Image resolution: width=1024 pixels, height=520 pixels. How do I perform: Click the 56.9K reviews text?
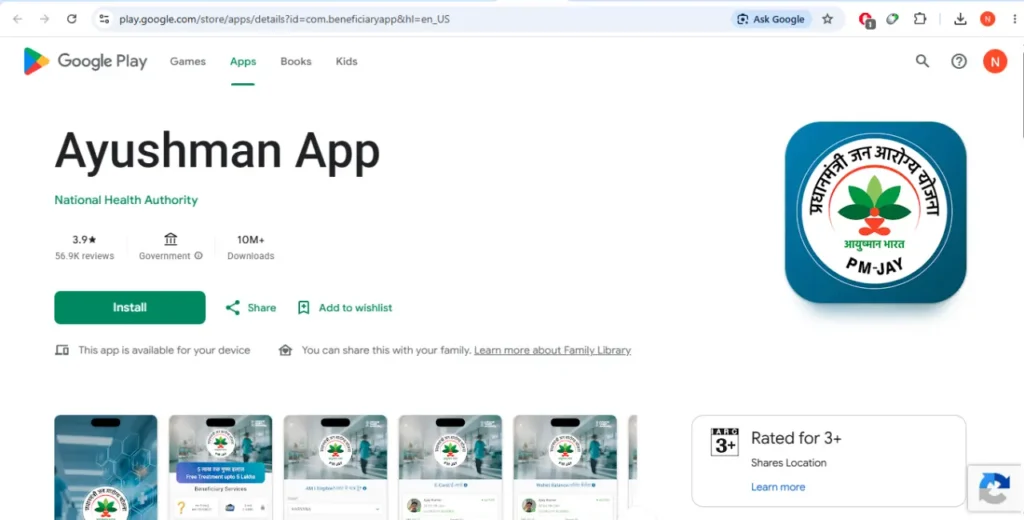84,256
